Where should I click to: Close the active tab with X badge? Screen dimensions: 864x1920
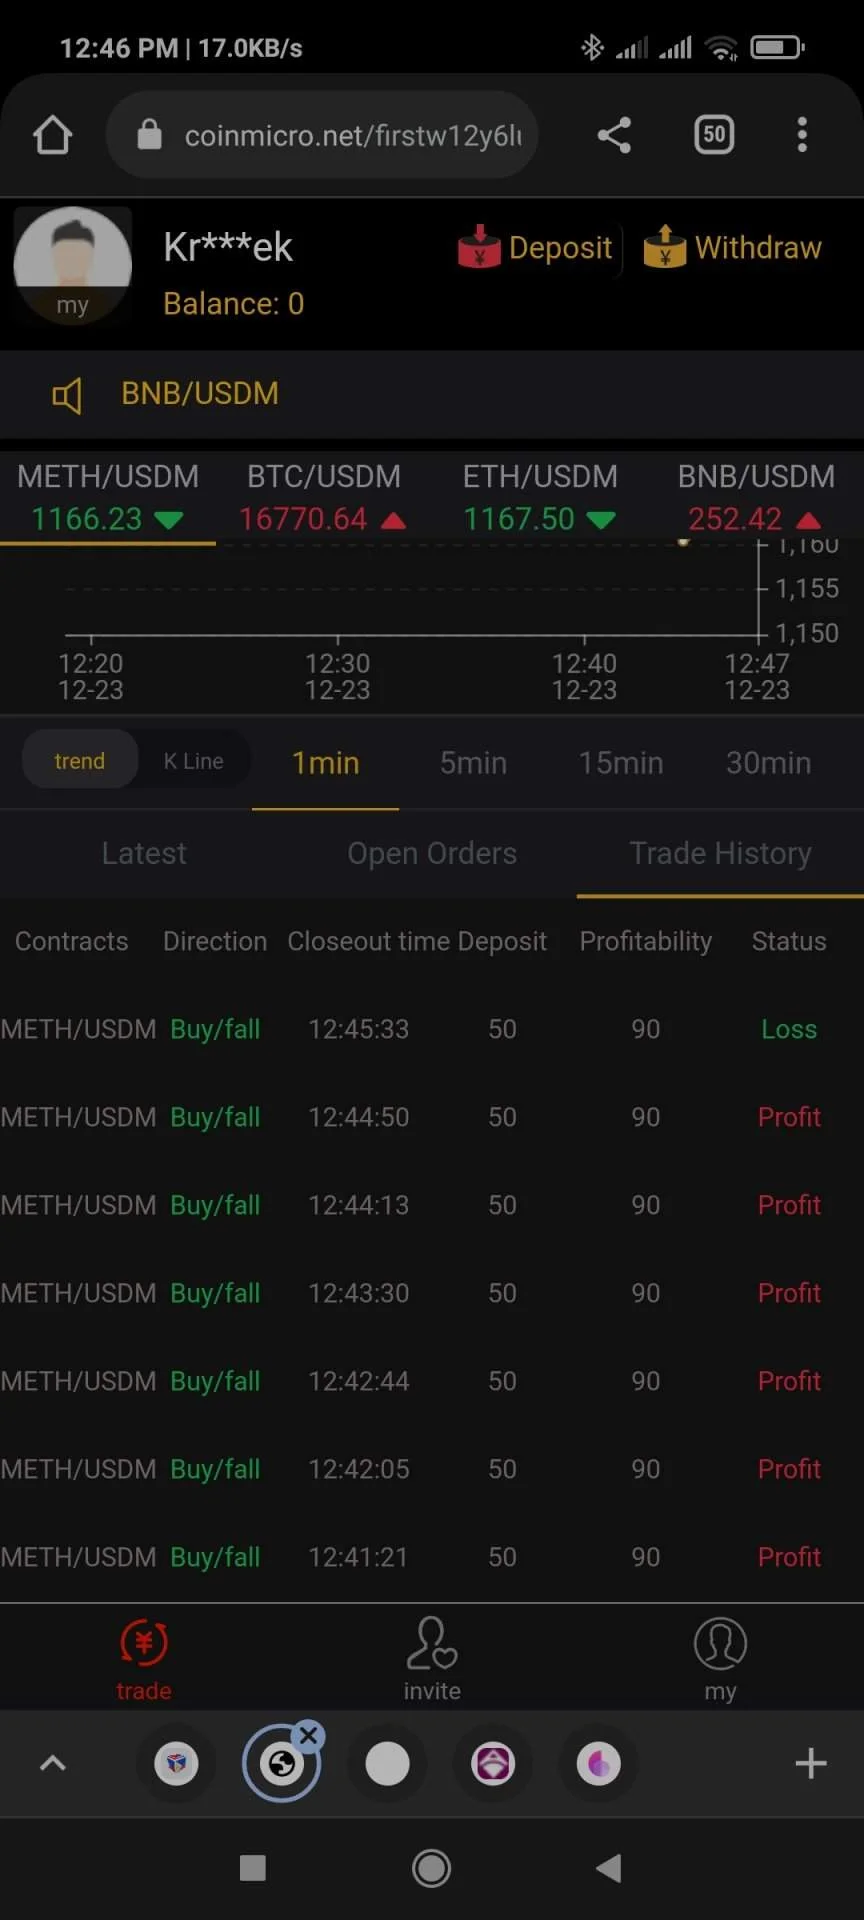309,1735
